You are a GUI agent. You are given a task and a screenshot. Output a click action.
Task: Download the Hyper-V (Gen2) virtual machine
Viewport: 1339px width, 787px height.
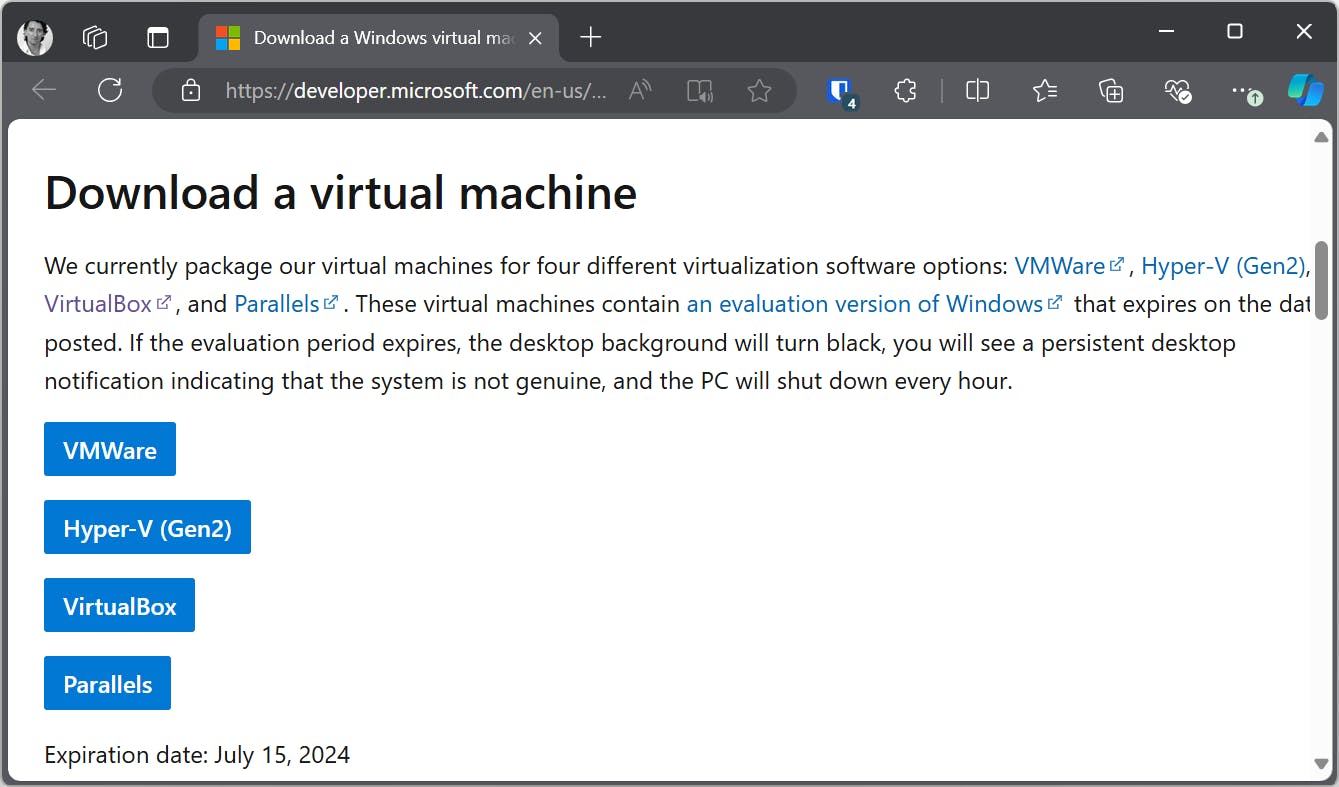point(147,527)
